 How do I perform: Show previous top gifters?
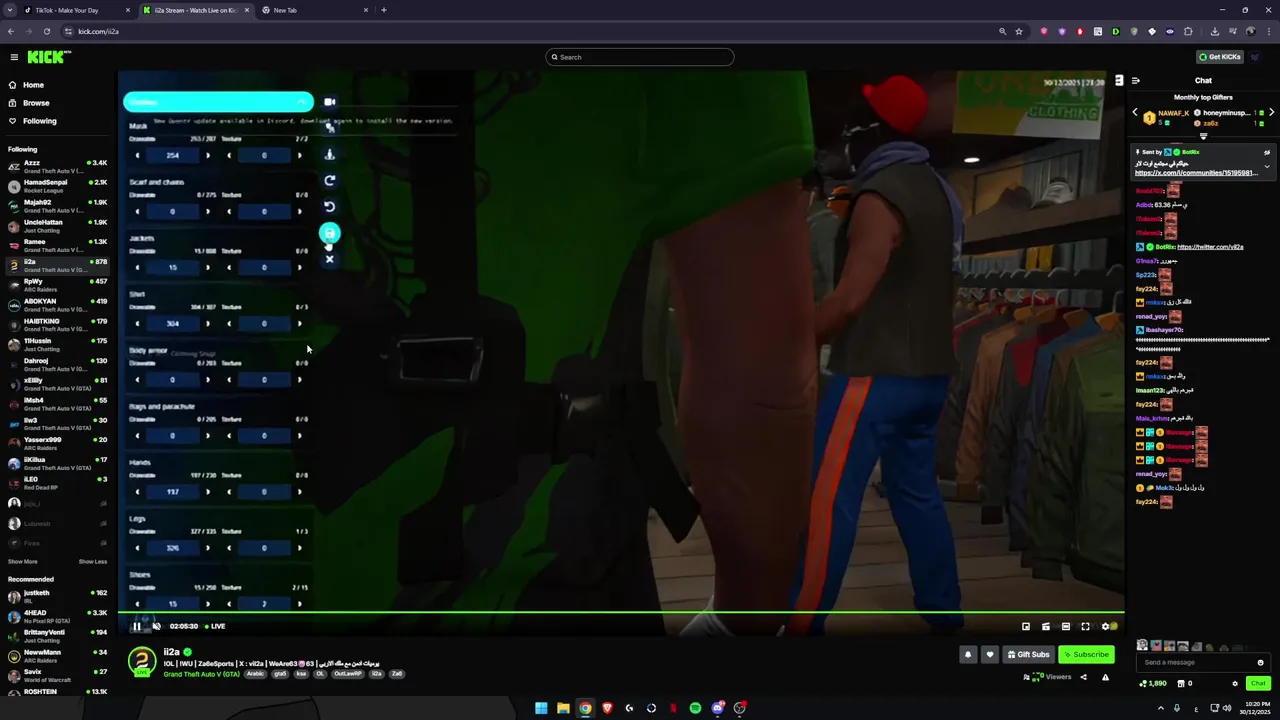pos(1135,113)
